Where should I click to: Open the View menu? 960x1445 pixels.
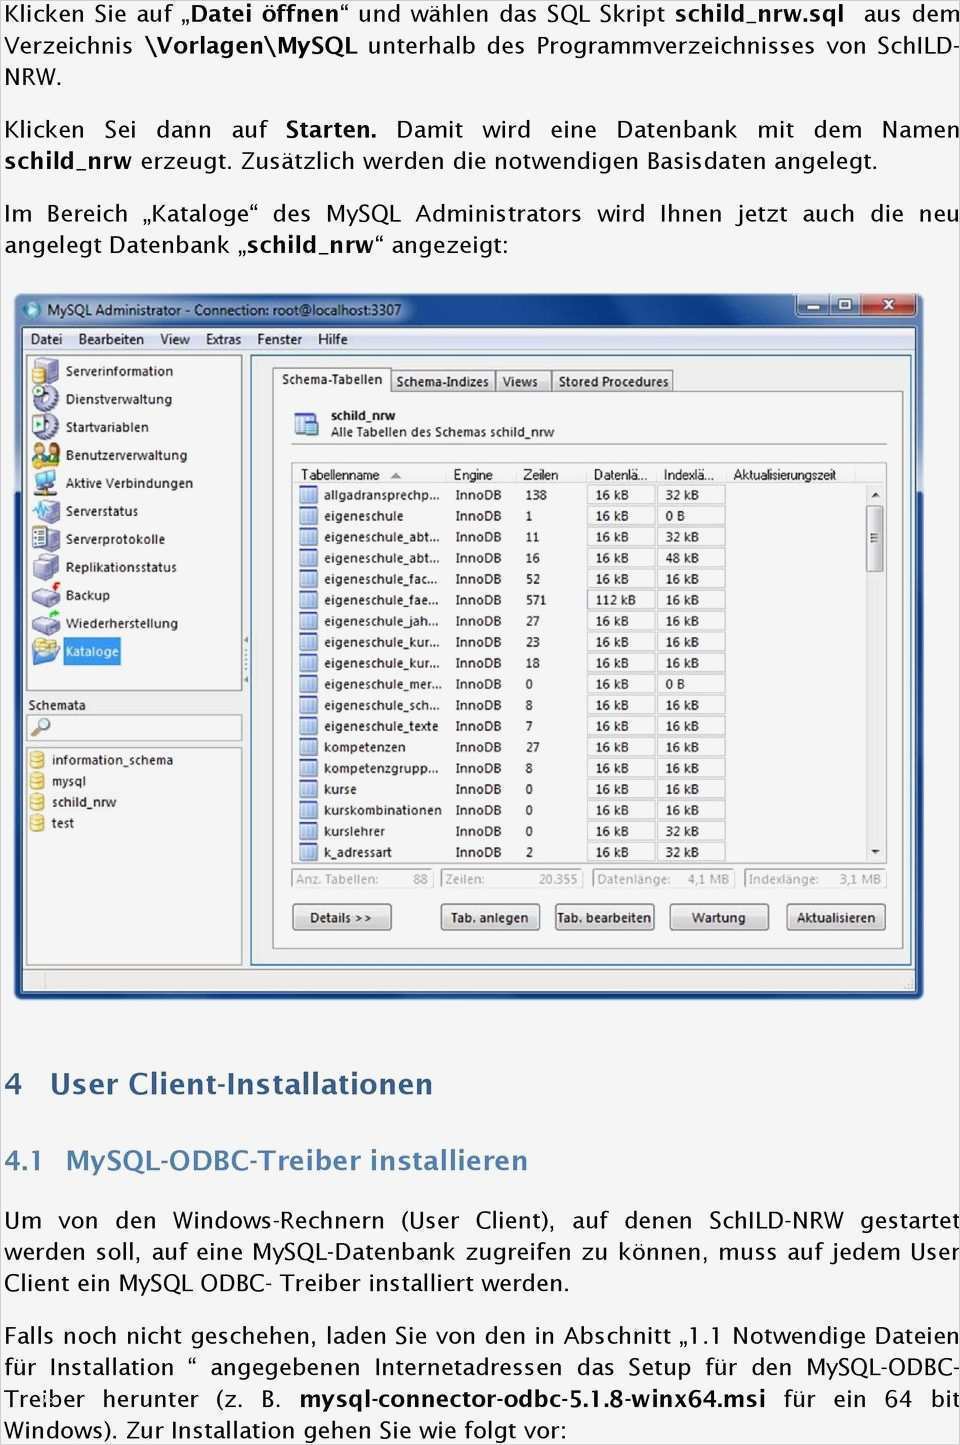(175, 340)
